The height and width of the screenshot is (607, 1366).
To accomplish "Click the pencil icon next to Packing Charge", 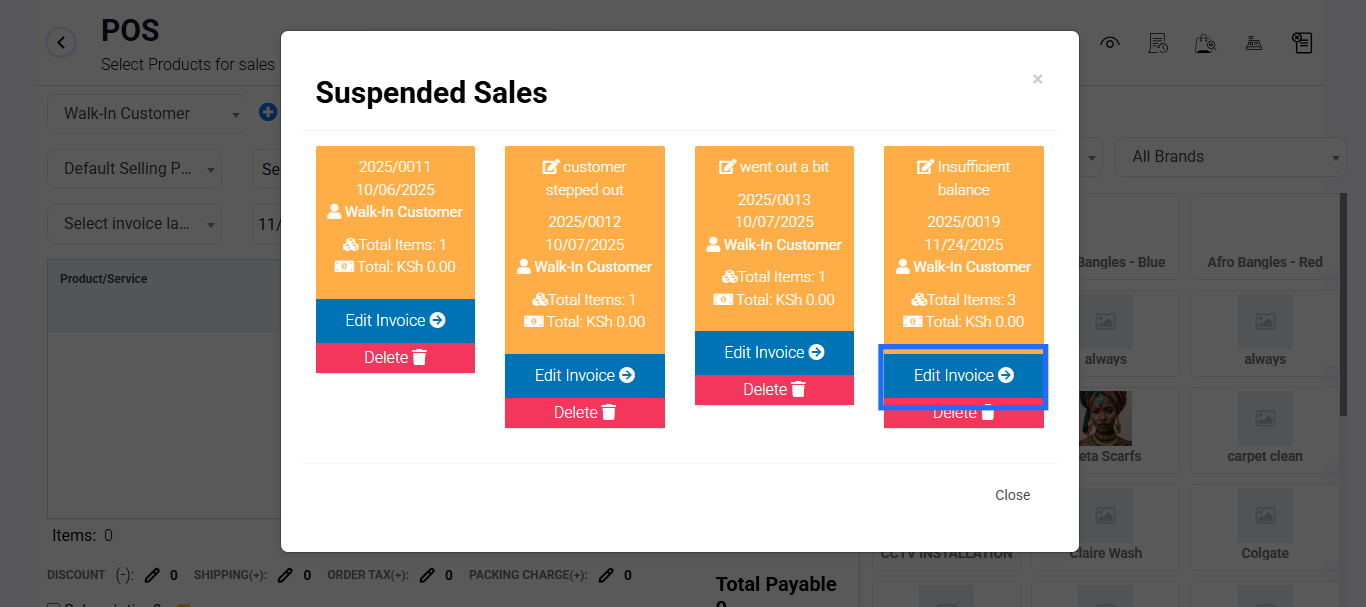I will [606, 575].
